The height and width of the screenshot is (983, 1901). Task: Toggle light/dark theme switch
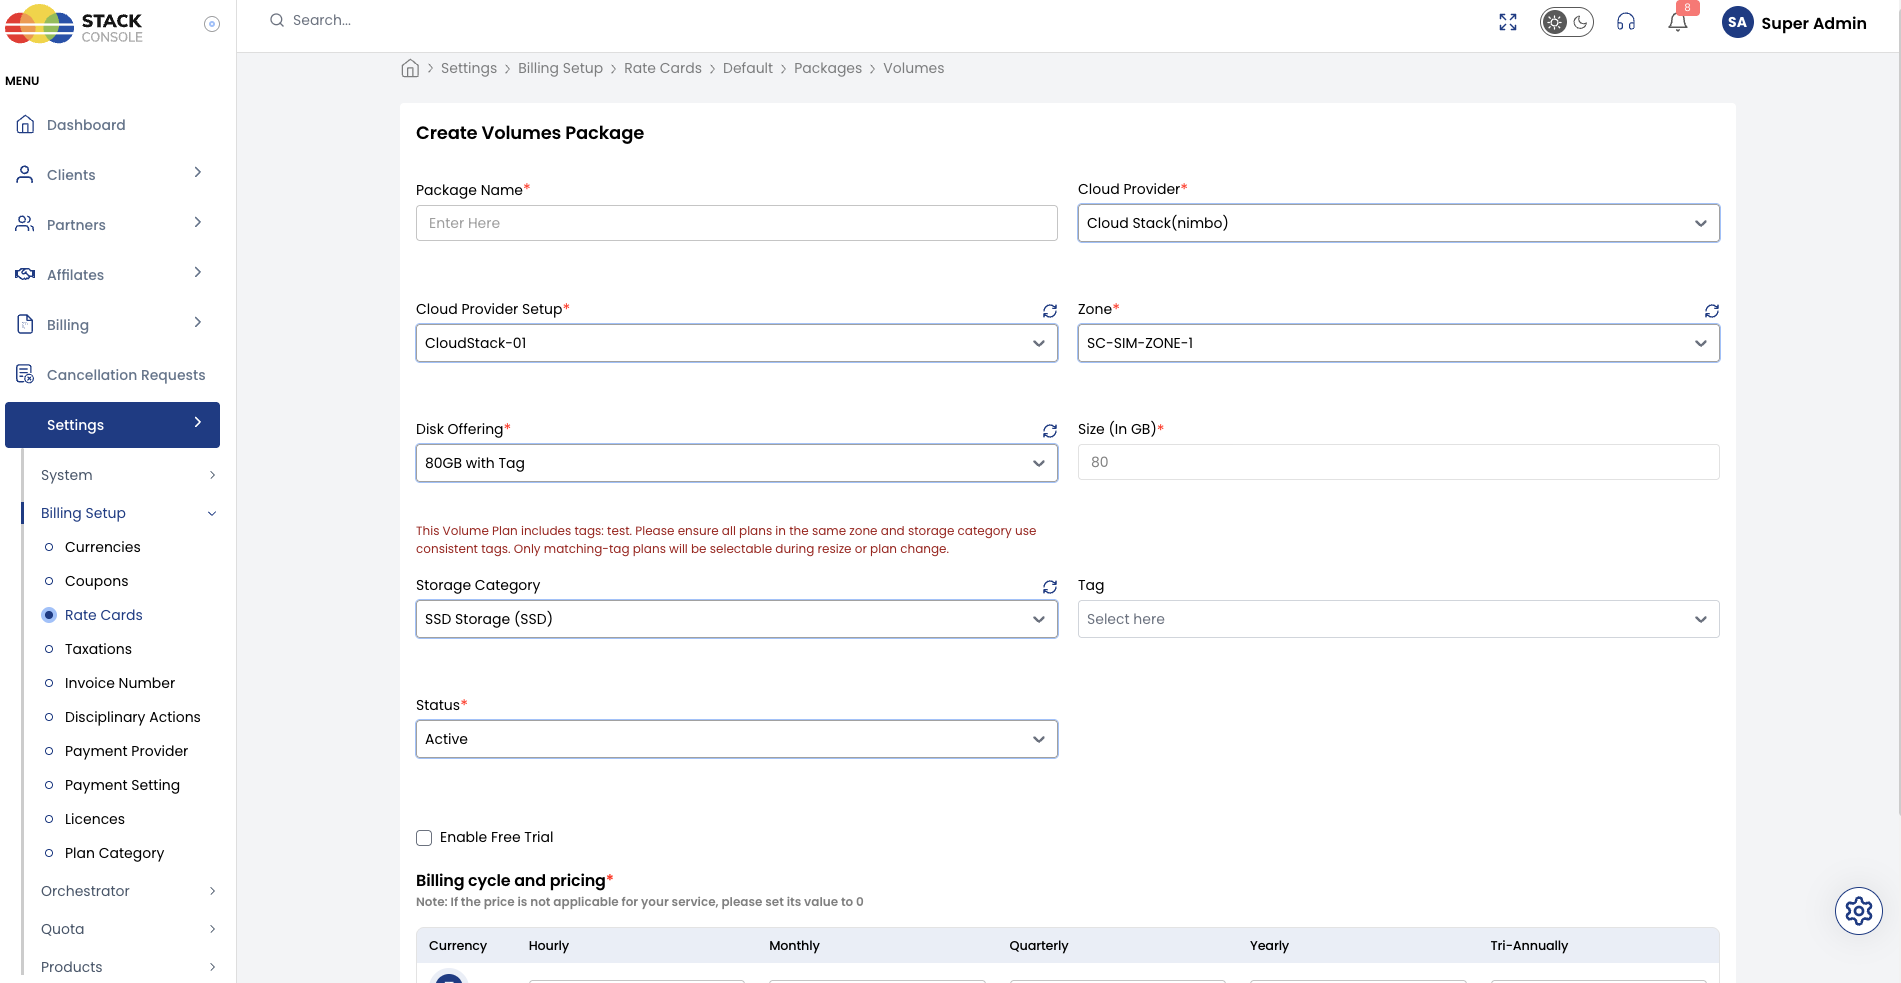point(1567,22)
